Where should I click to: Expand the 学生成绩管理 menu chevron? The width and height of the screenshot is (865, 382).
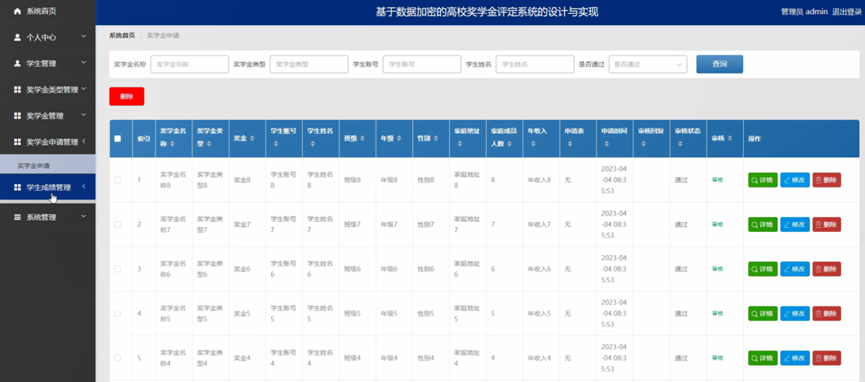coord(83,187)
